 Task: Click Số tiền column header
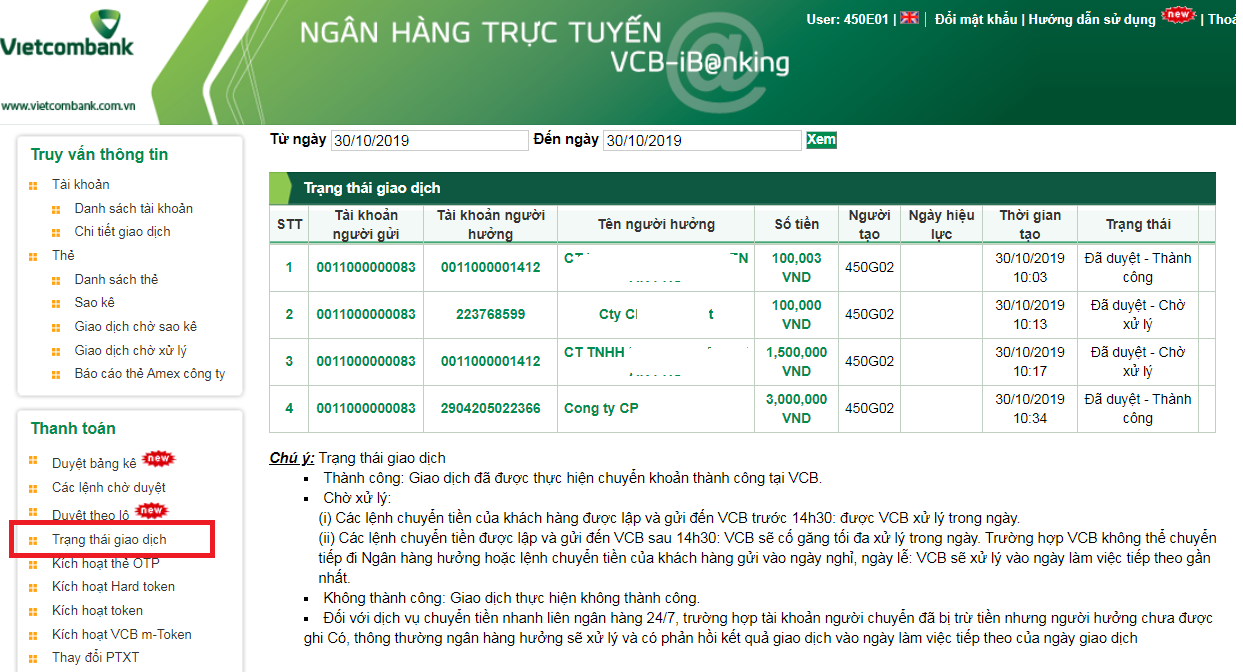click(x=797, y=224)
